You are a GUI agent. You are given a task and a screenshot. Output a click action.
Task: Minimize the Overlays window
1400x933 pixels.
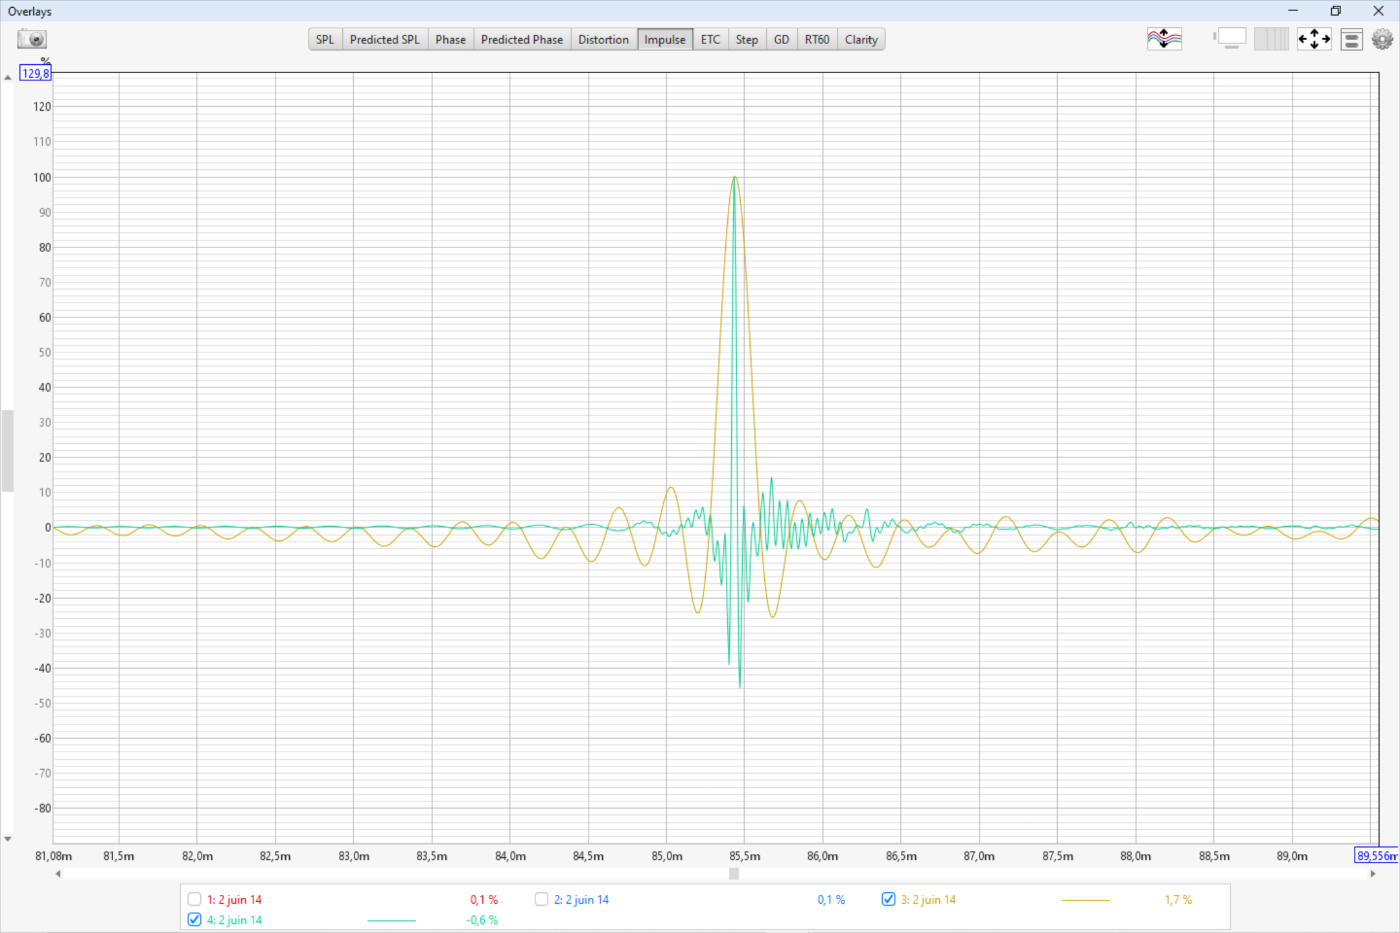1293,11
